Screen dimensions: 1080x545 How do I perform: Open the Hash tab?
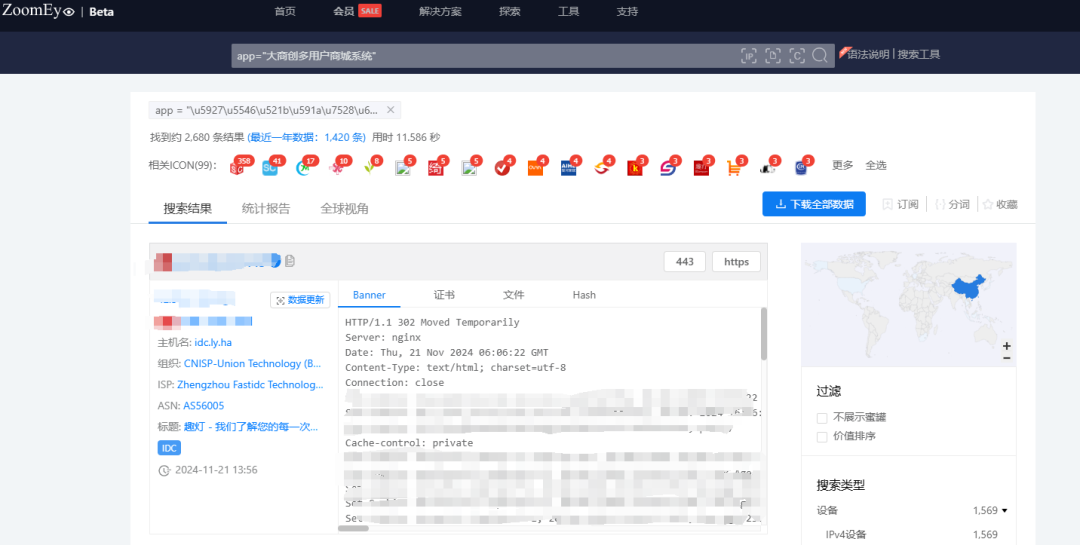[584, 295]
